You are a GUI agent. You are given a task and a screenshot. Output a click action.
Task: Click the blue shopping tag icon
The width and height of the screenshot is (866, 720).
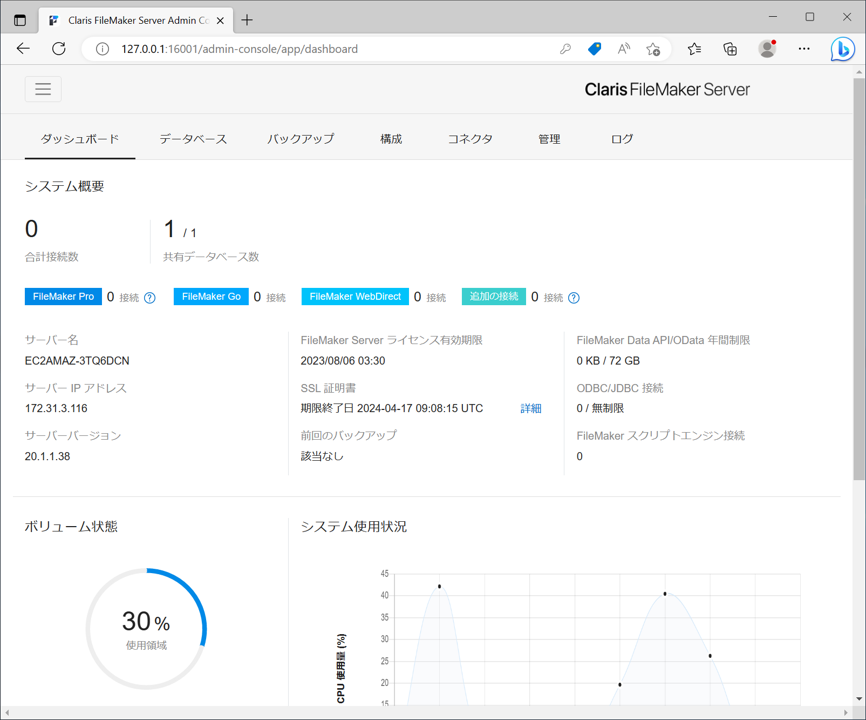tap(594, 49)
